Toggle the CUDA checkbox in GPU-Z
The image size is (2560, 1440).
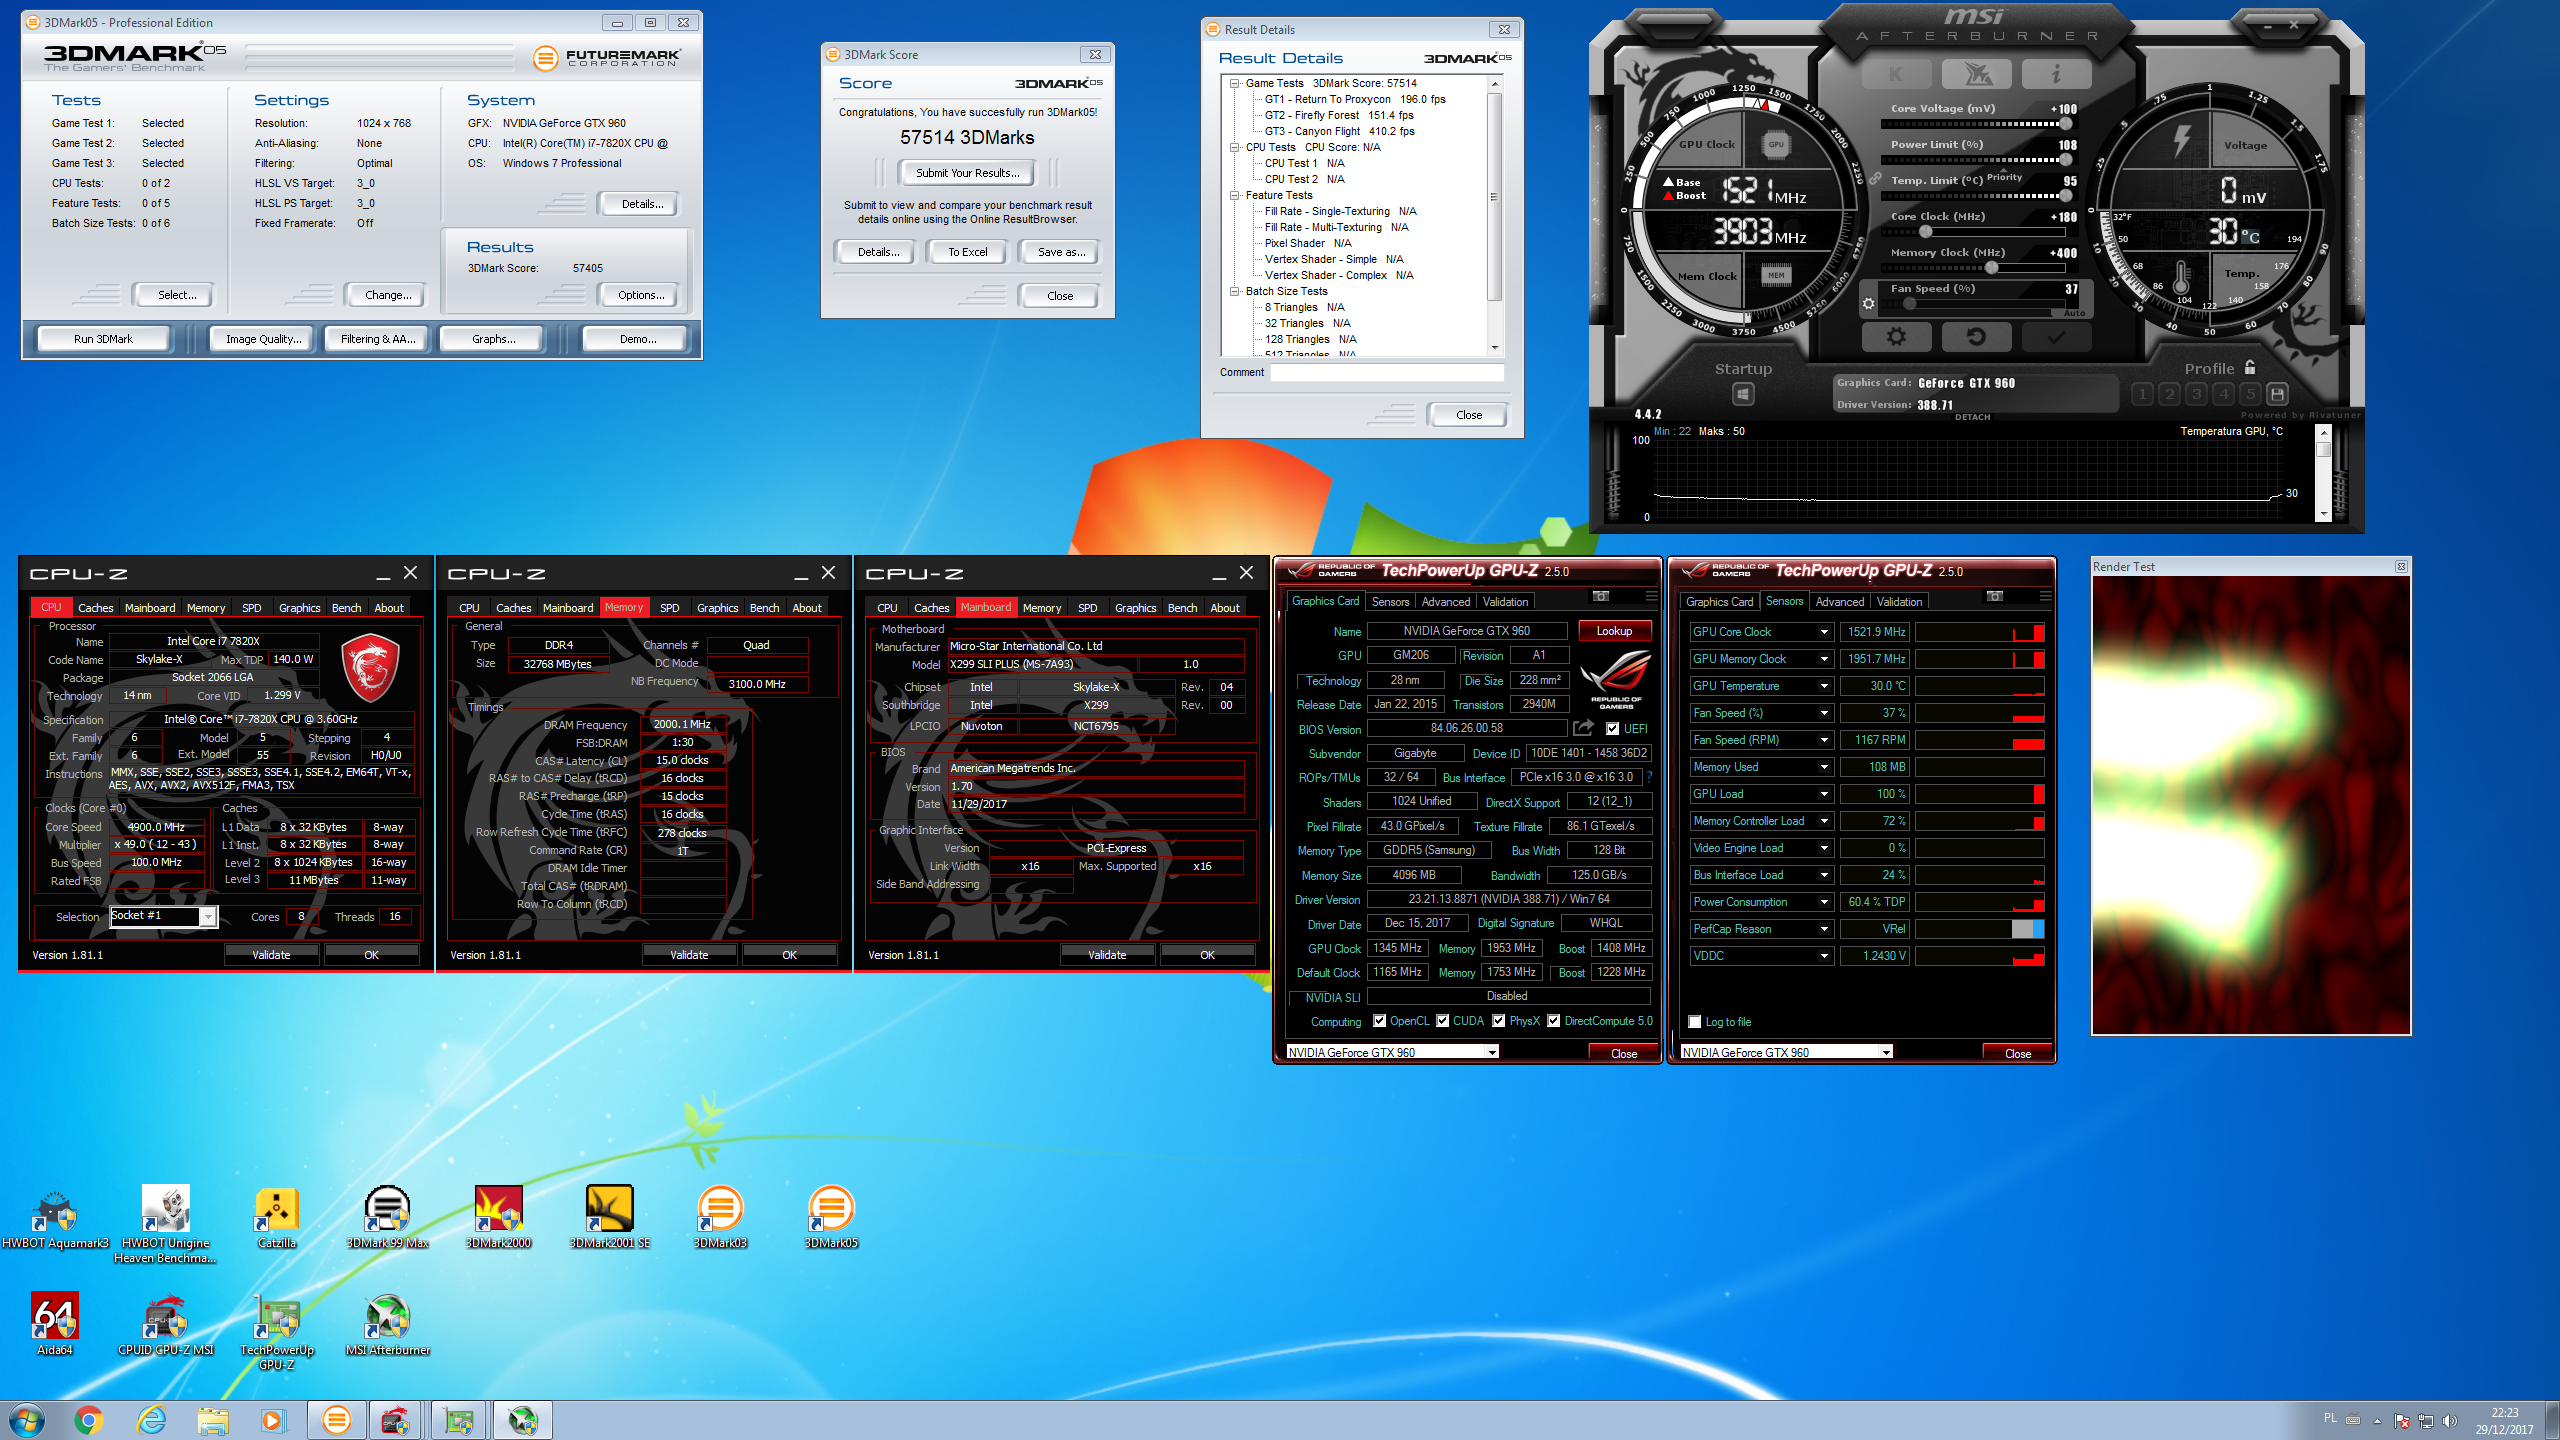click(1443, 1021)
